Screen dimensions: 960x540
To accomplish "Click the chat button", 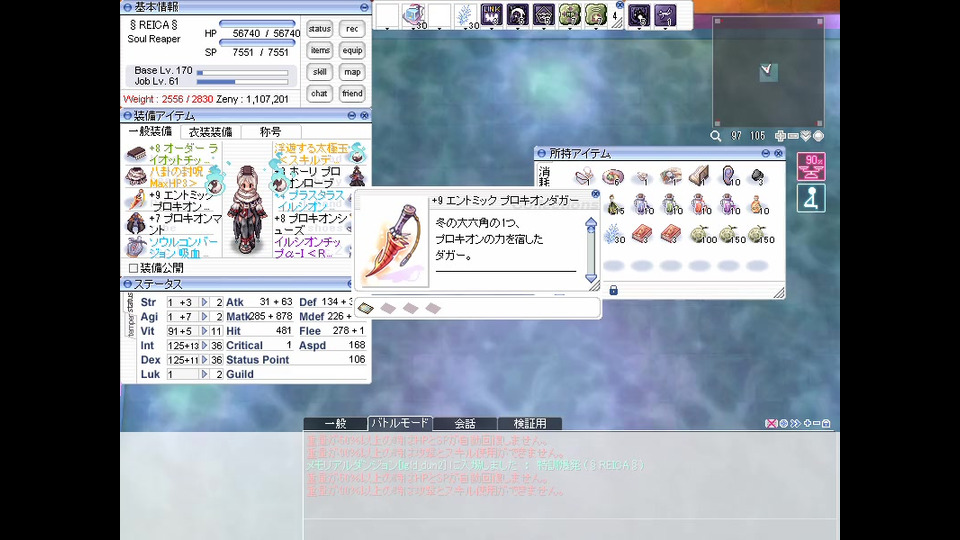I will click(x=320, y=93).
